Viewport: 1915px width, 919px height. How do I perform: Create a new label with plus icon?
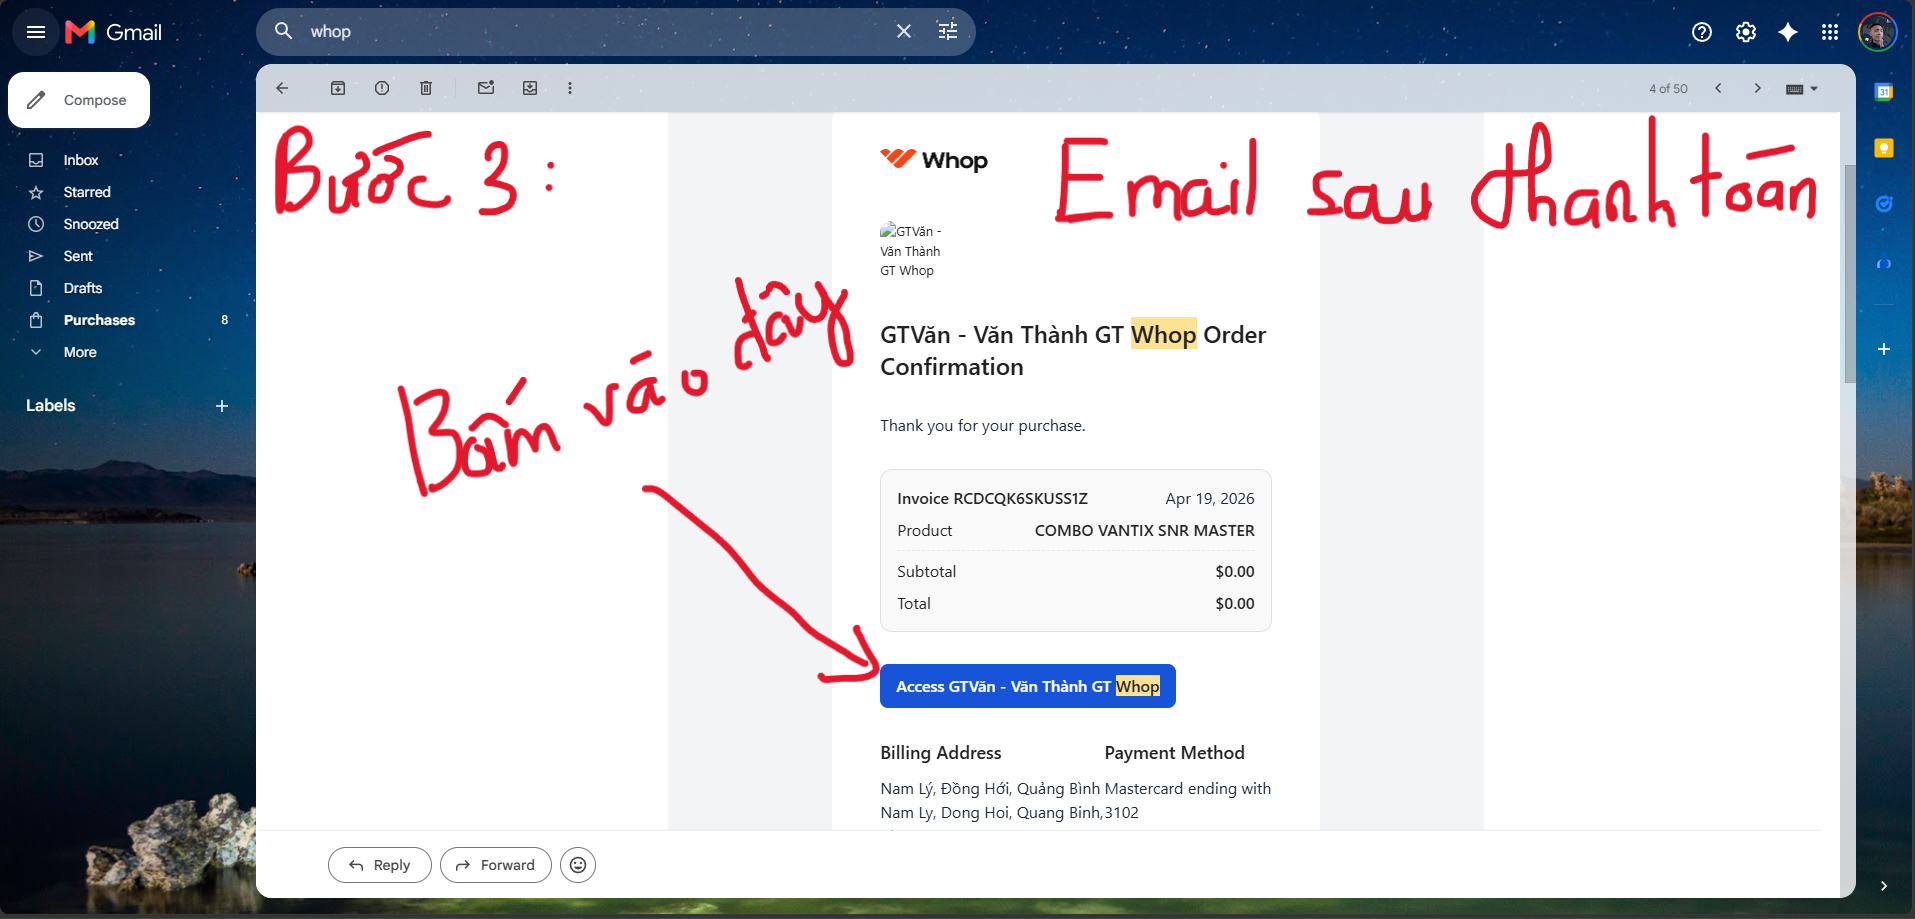click(x=222, y=406)
